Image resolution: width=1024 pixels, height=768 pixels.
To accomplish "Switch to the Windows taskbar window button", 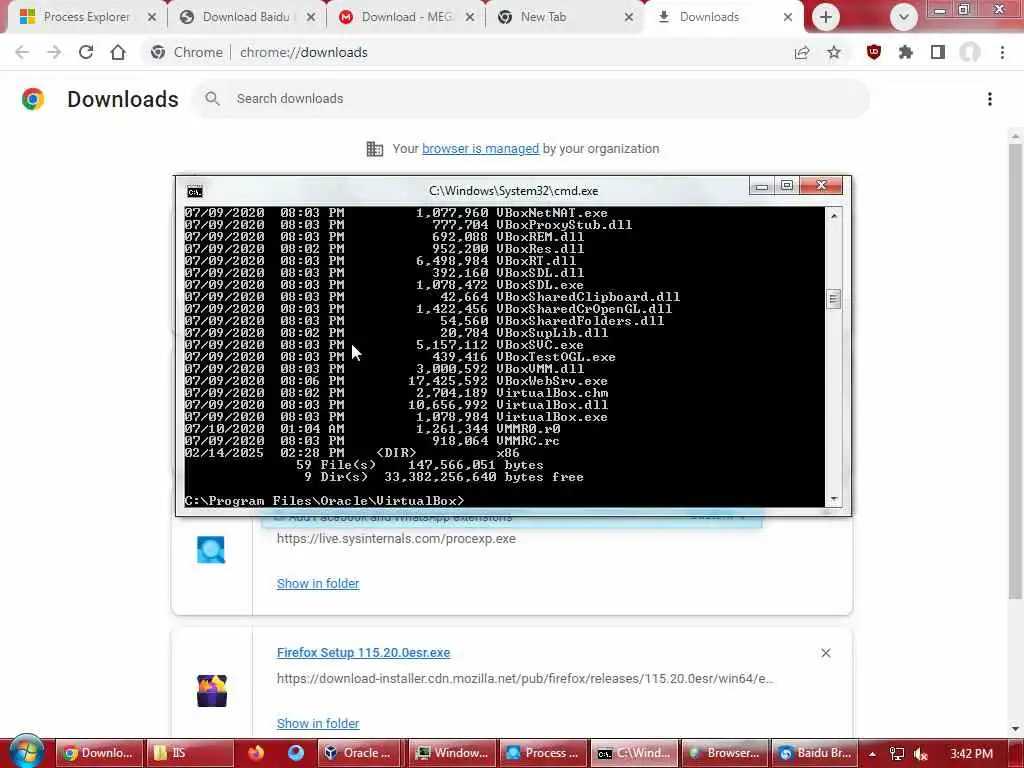I will pos(453,753).
